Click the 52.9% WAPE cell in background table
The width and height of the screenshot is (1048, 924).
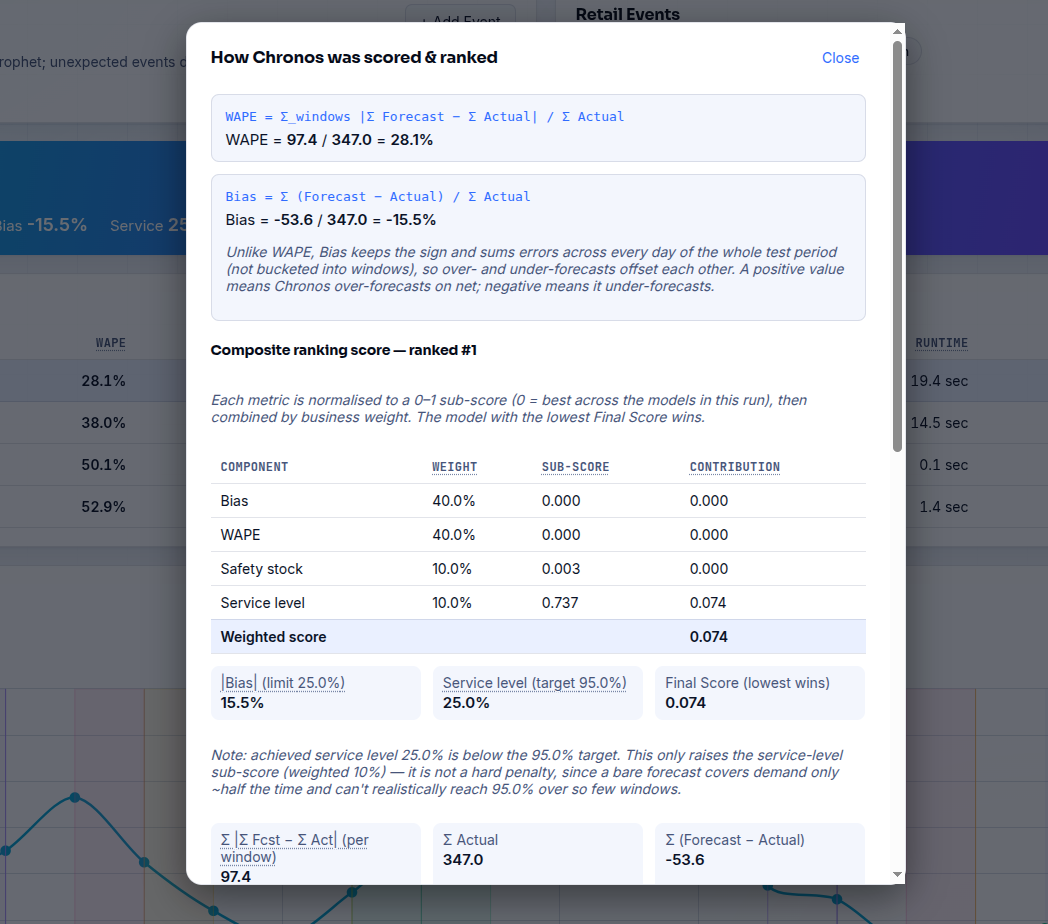click(104, 507)
